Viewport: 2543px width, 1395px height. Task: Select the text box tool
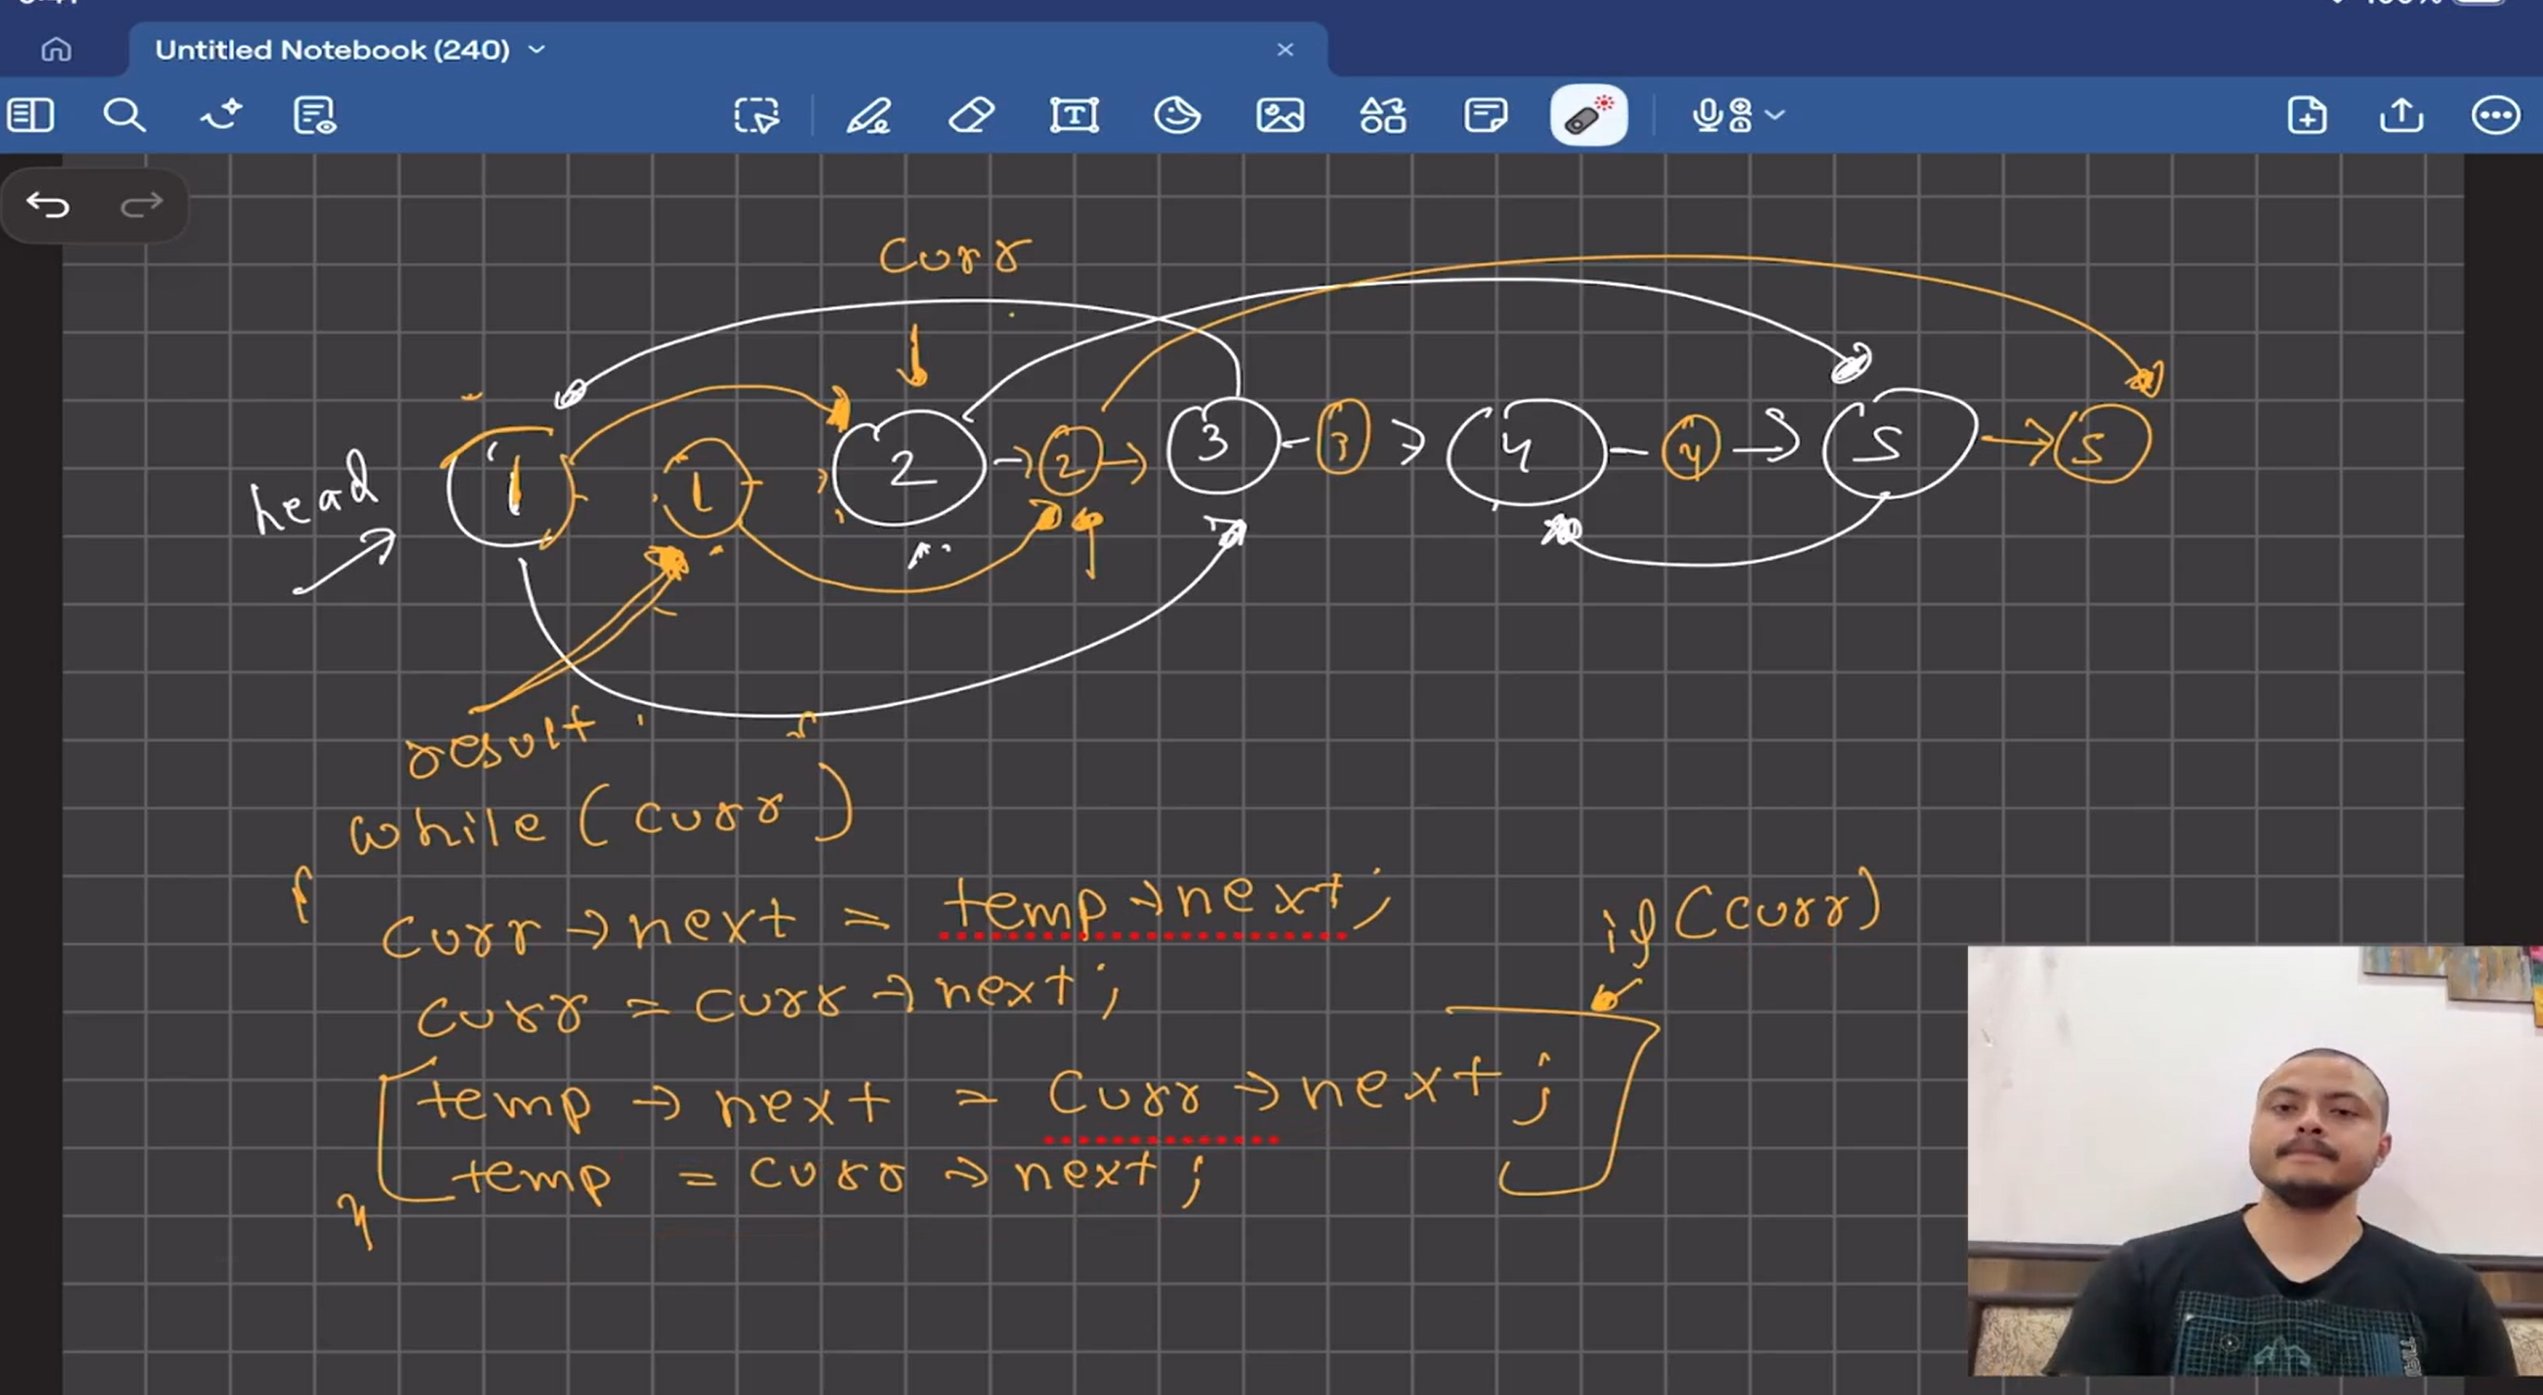click(1074, 115)
